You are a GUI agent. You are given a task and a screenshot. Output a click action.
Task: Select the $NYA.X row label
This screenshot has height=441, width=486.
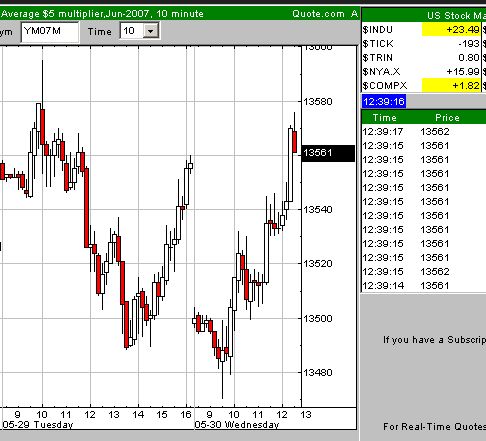(x=381, y=72)
